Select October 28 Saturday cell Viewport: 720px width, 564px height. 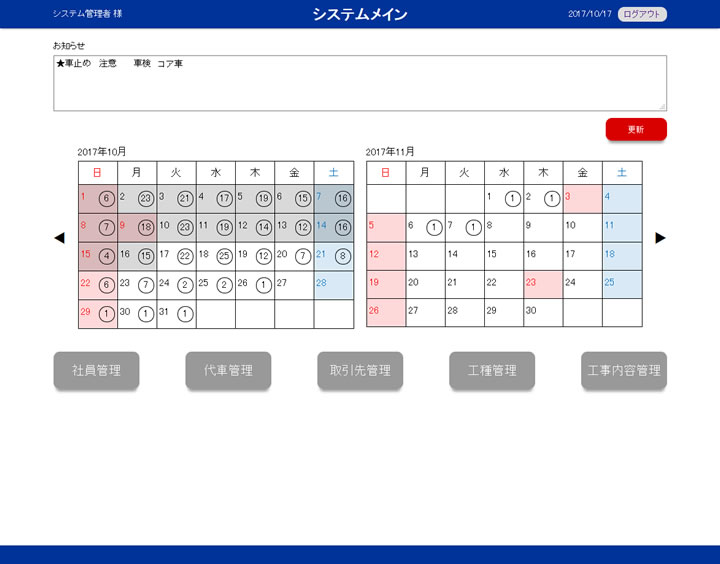coord(334,285)
